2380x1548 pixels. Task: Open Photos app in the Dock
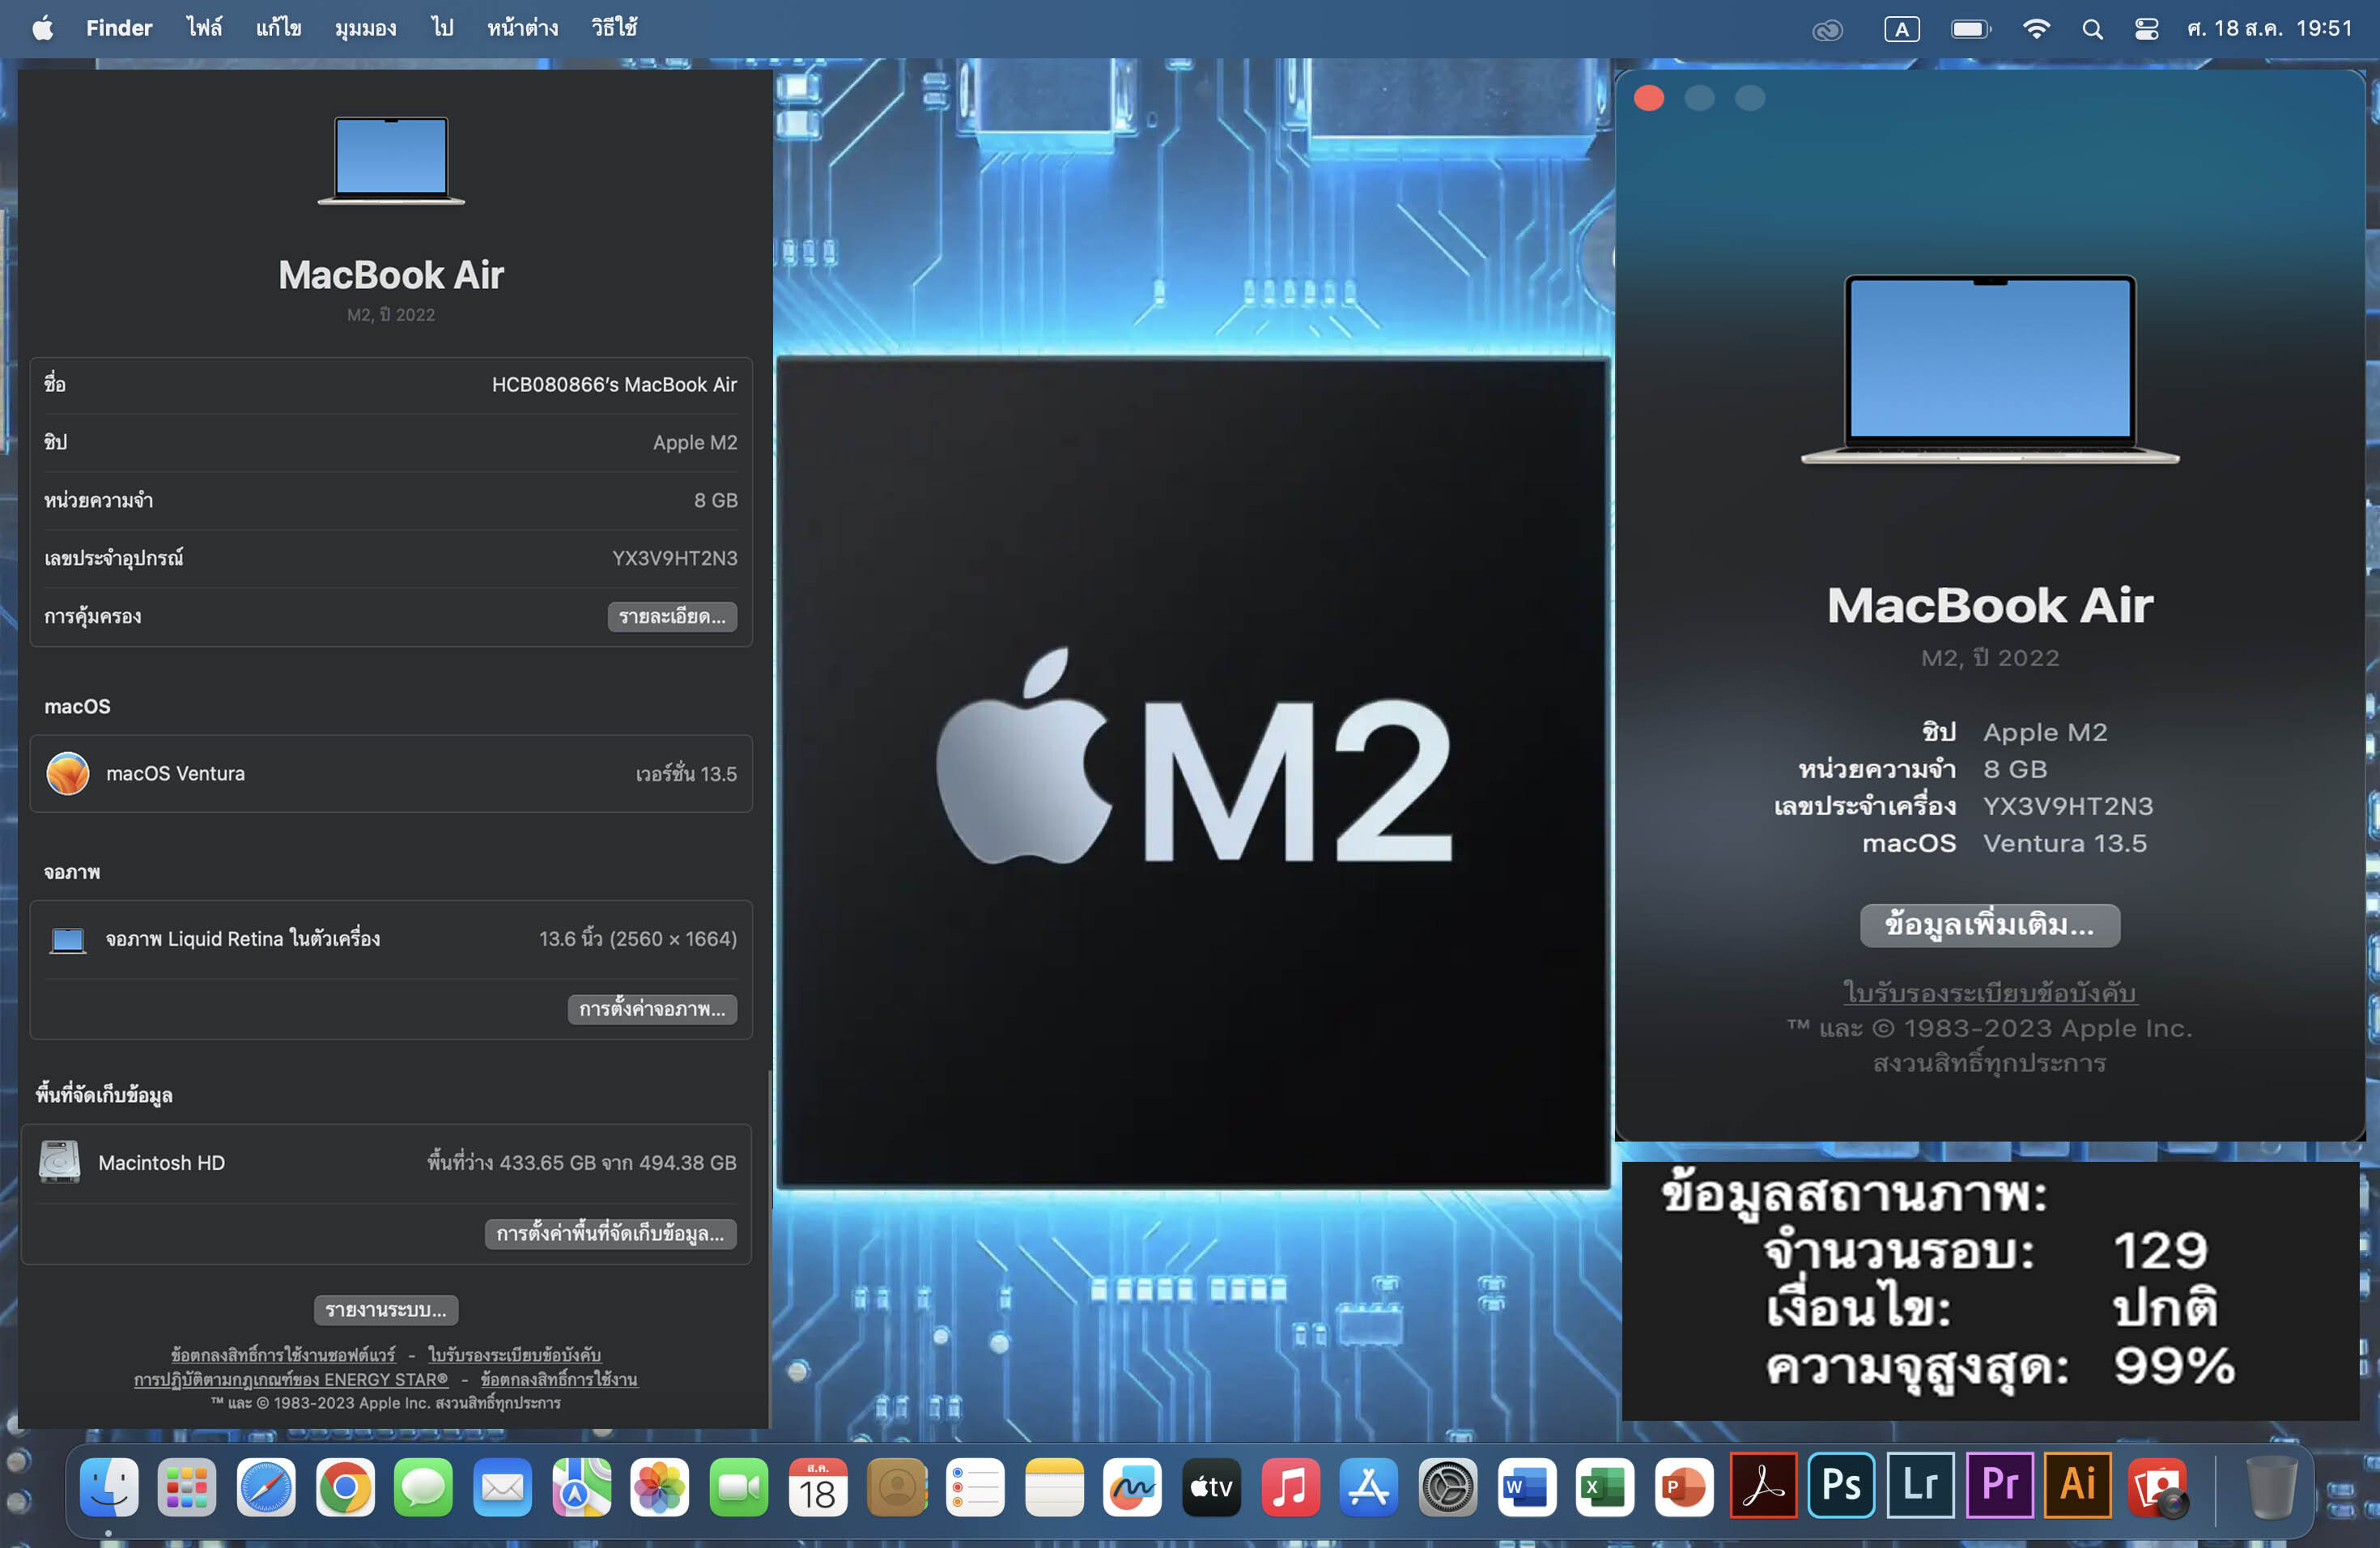point(660,1487)
